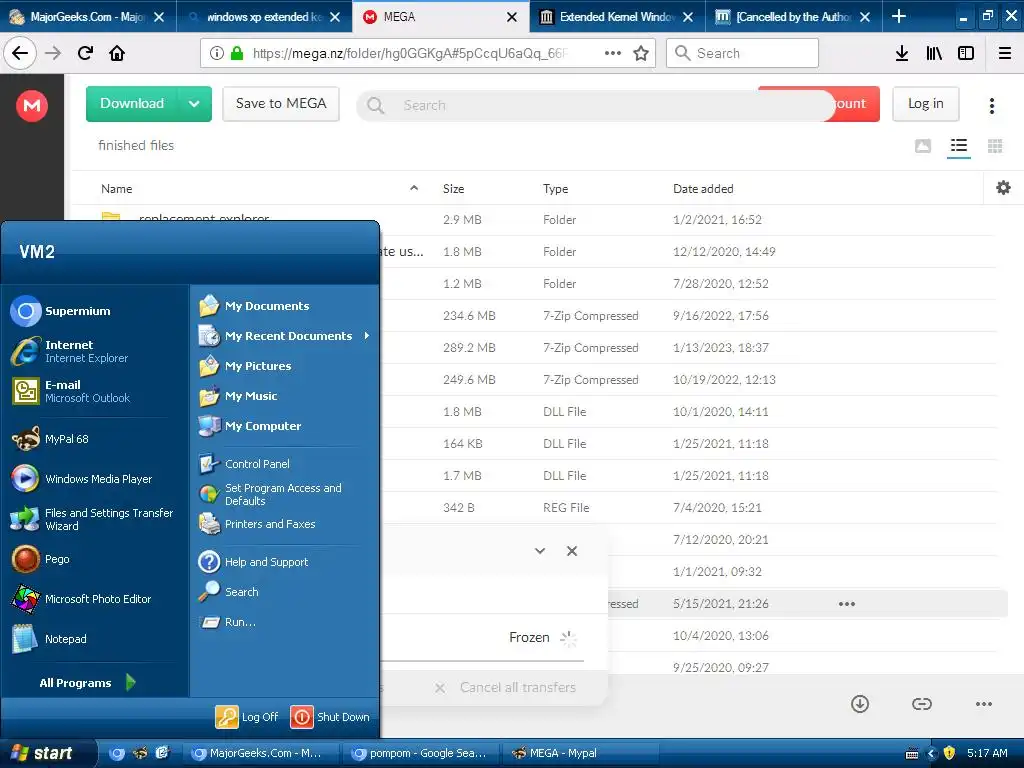Close the transfers panel with X
Screen dimensions: 1024x768
pyautogui.click(x=571, y=551)
